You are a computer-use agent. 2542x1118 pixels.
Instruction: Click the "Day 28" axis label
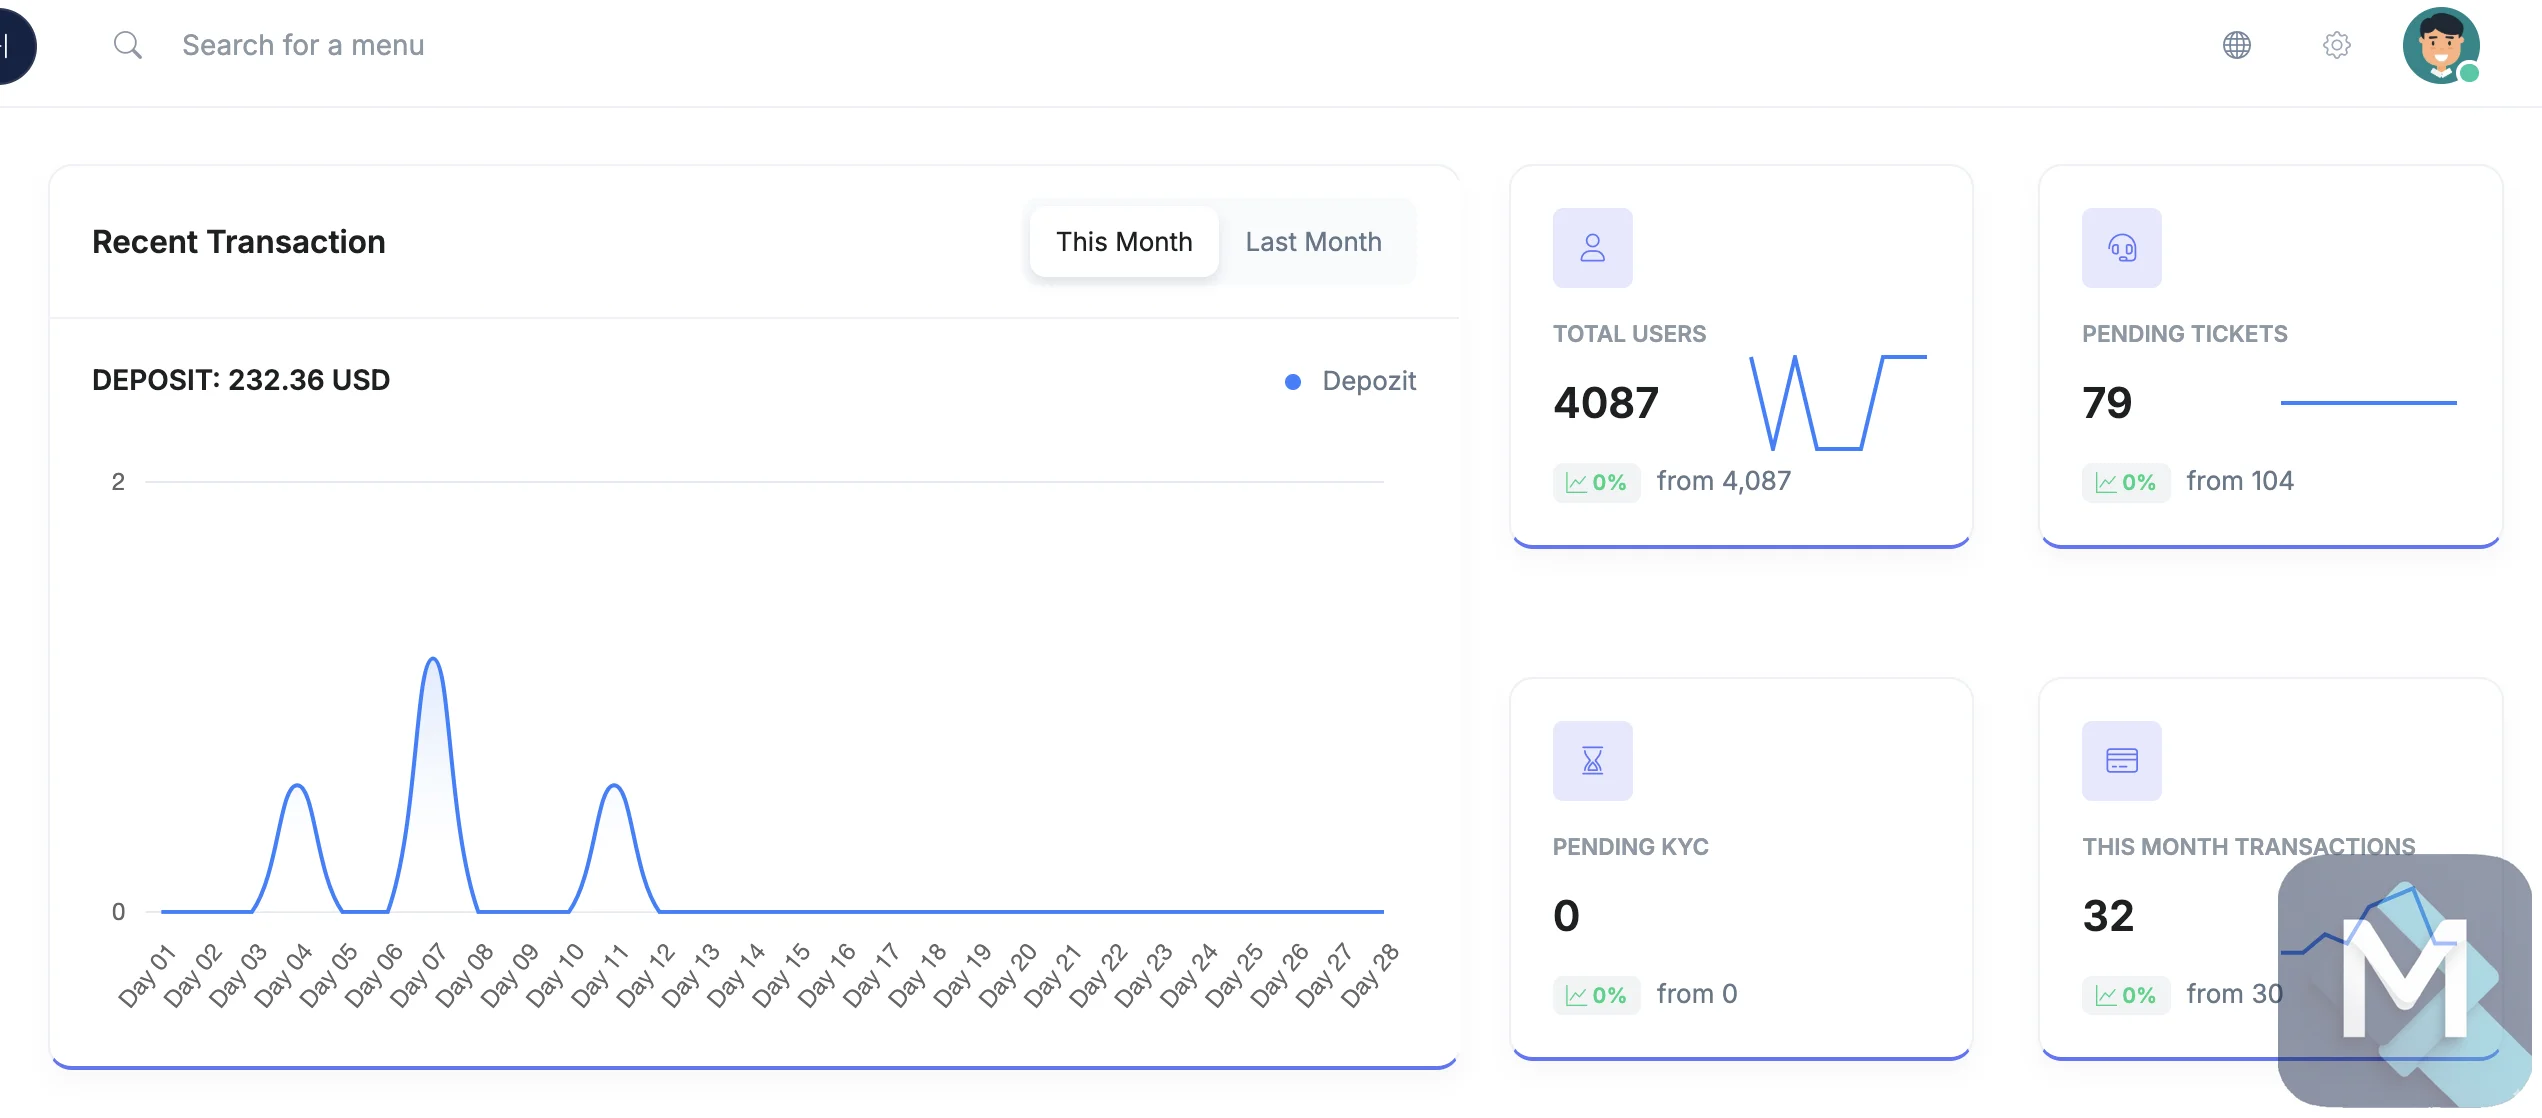1369,975
